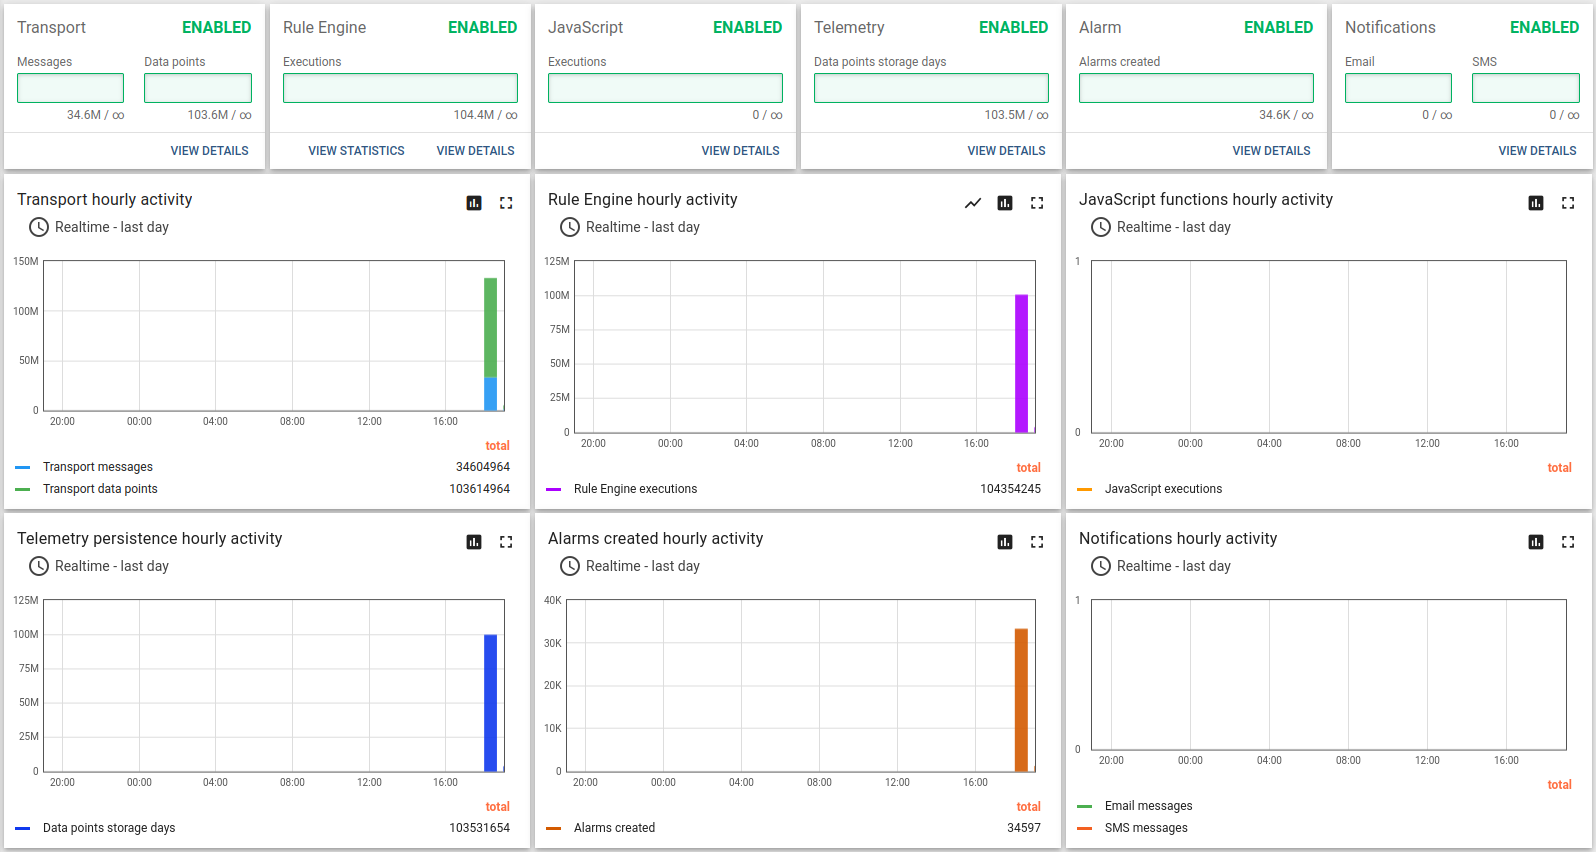1596x852 pixels.
Task: Expand Transport hourly activity widget to fullscreen
Action: click(506, 203)
